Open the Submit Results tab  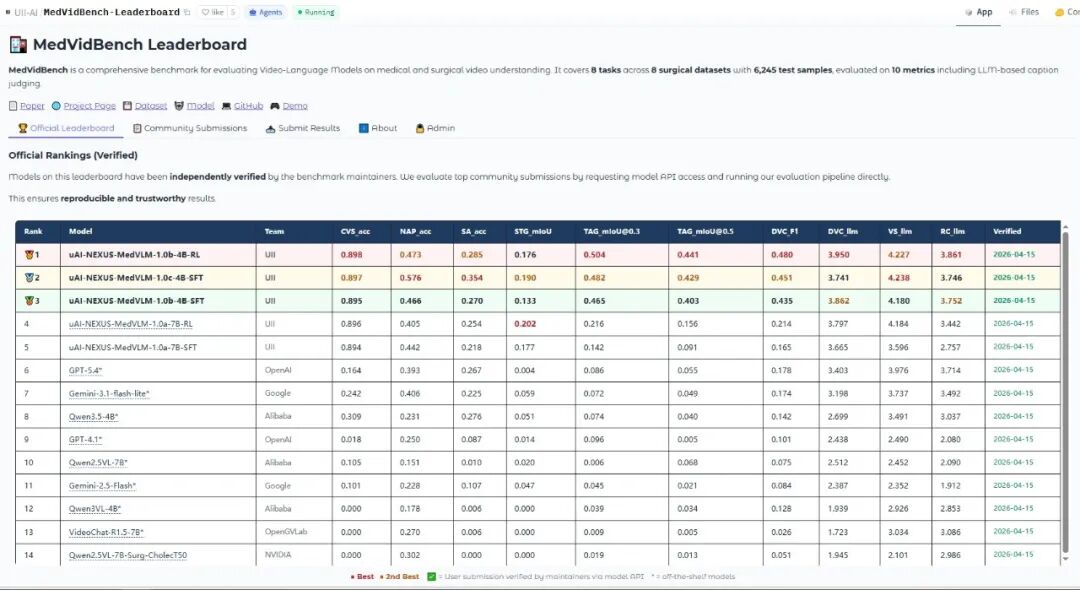coord(303,128)
